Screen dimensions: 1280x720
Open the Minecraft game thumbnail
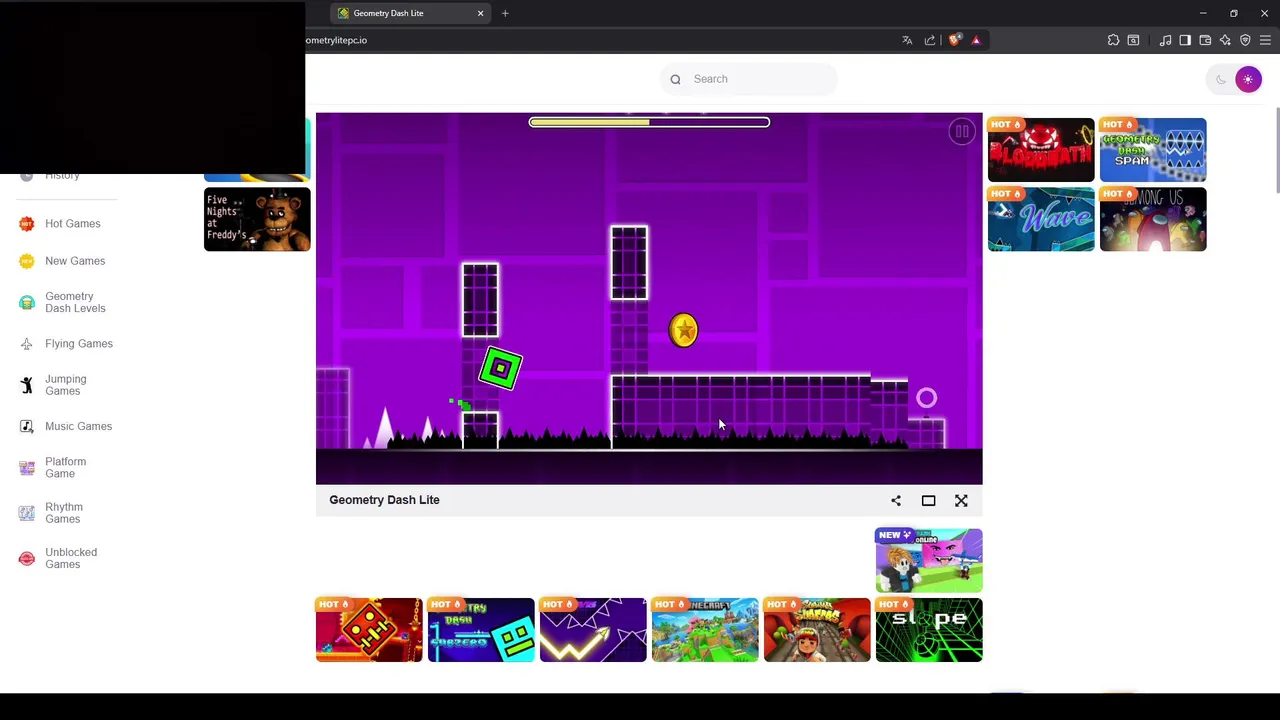pyautogui.click(x=705, y=630)
